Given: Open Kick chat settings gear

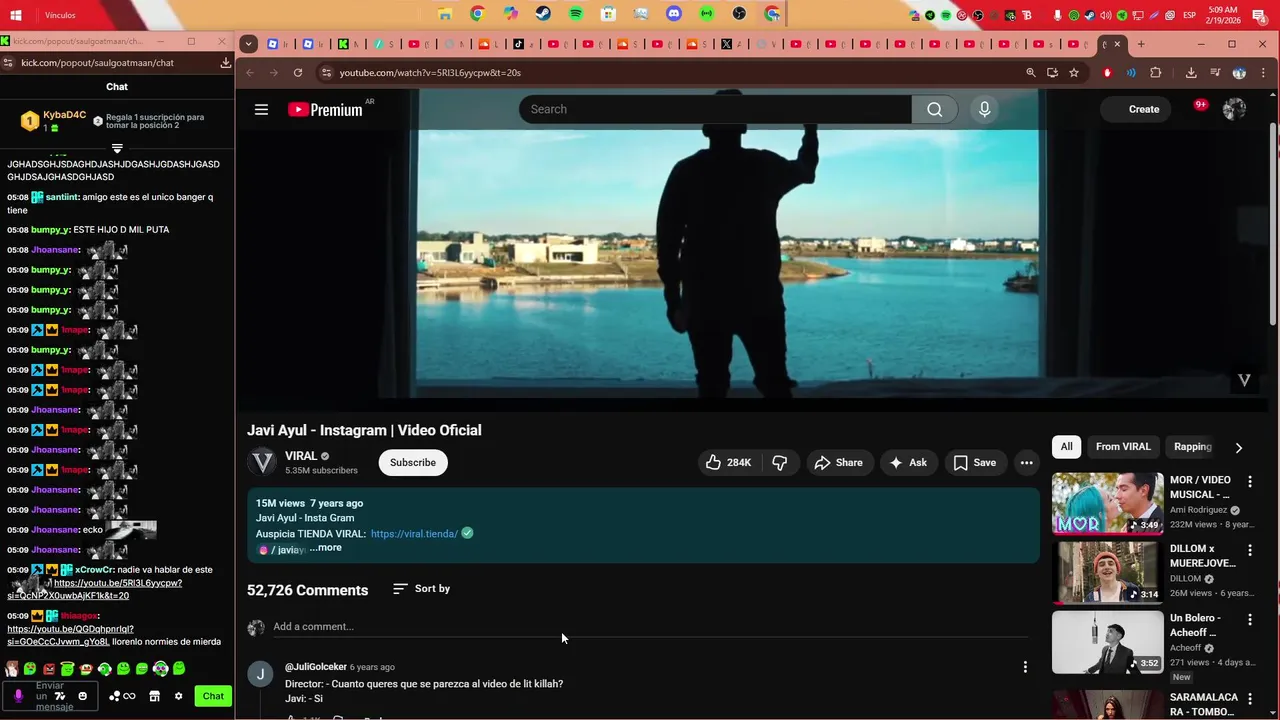Looking at the screenshot, I should (179, 696).
